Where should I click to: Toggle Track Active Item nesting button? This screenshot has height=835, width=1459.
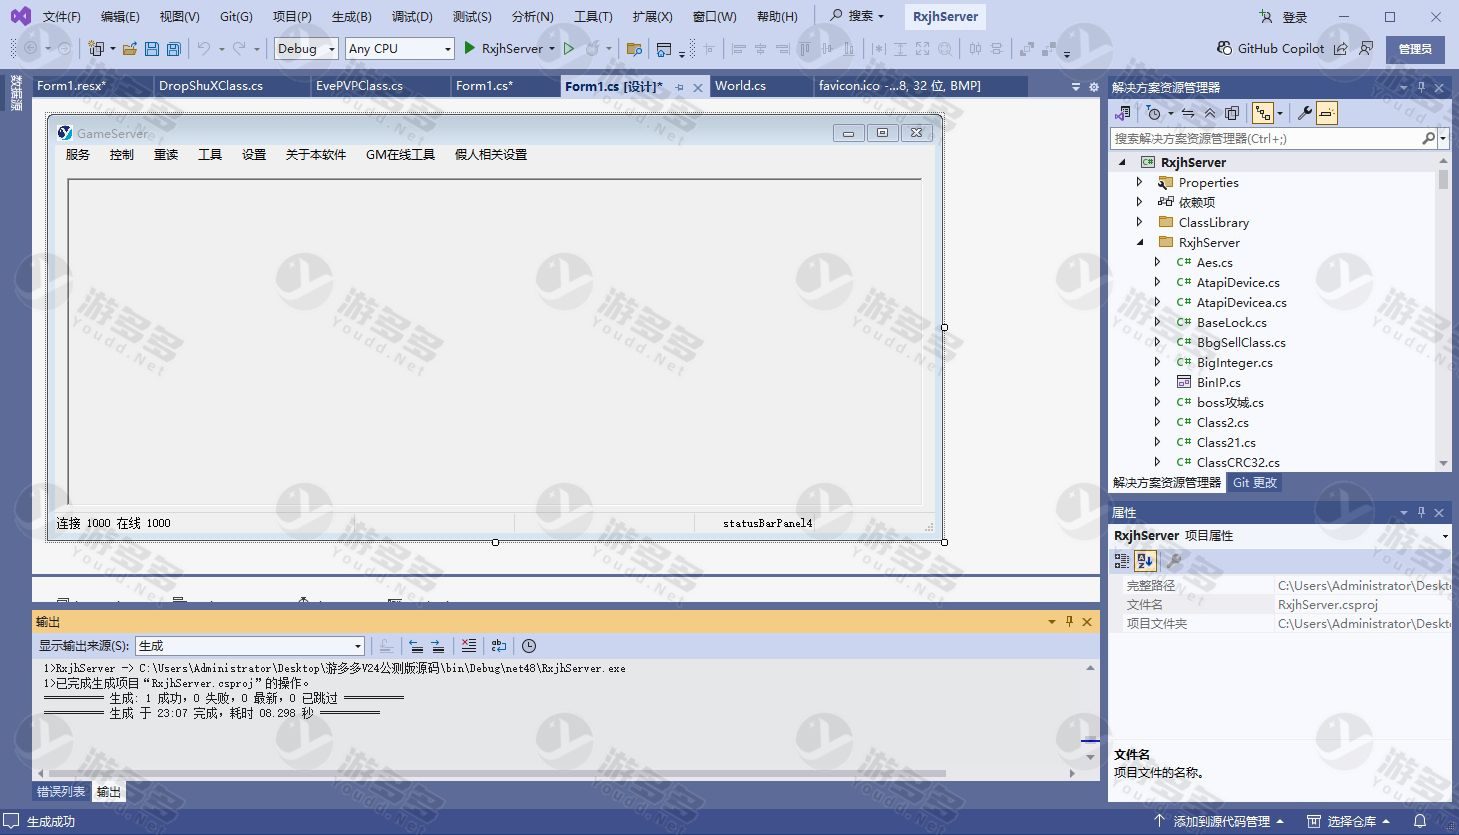(1263, 113)
